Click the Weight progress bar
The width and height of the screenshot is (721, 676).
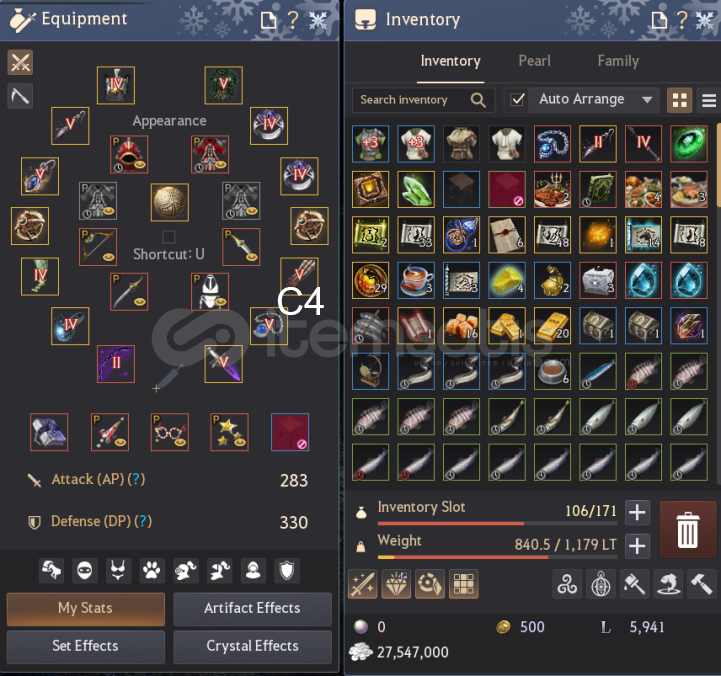tap(497, 557)
